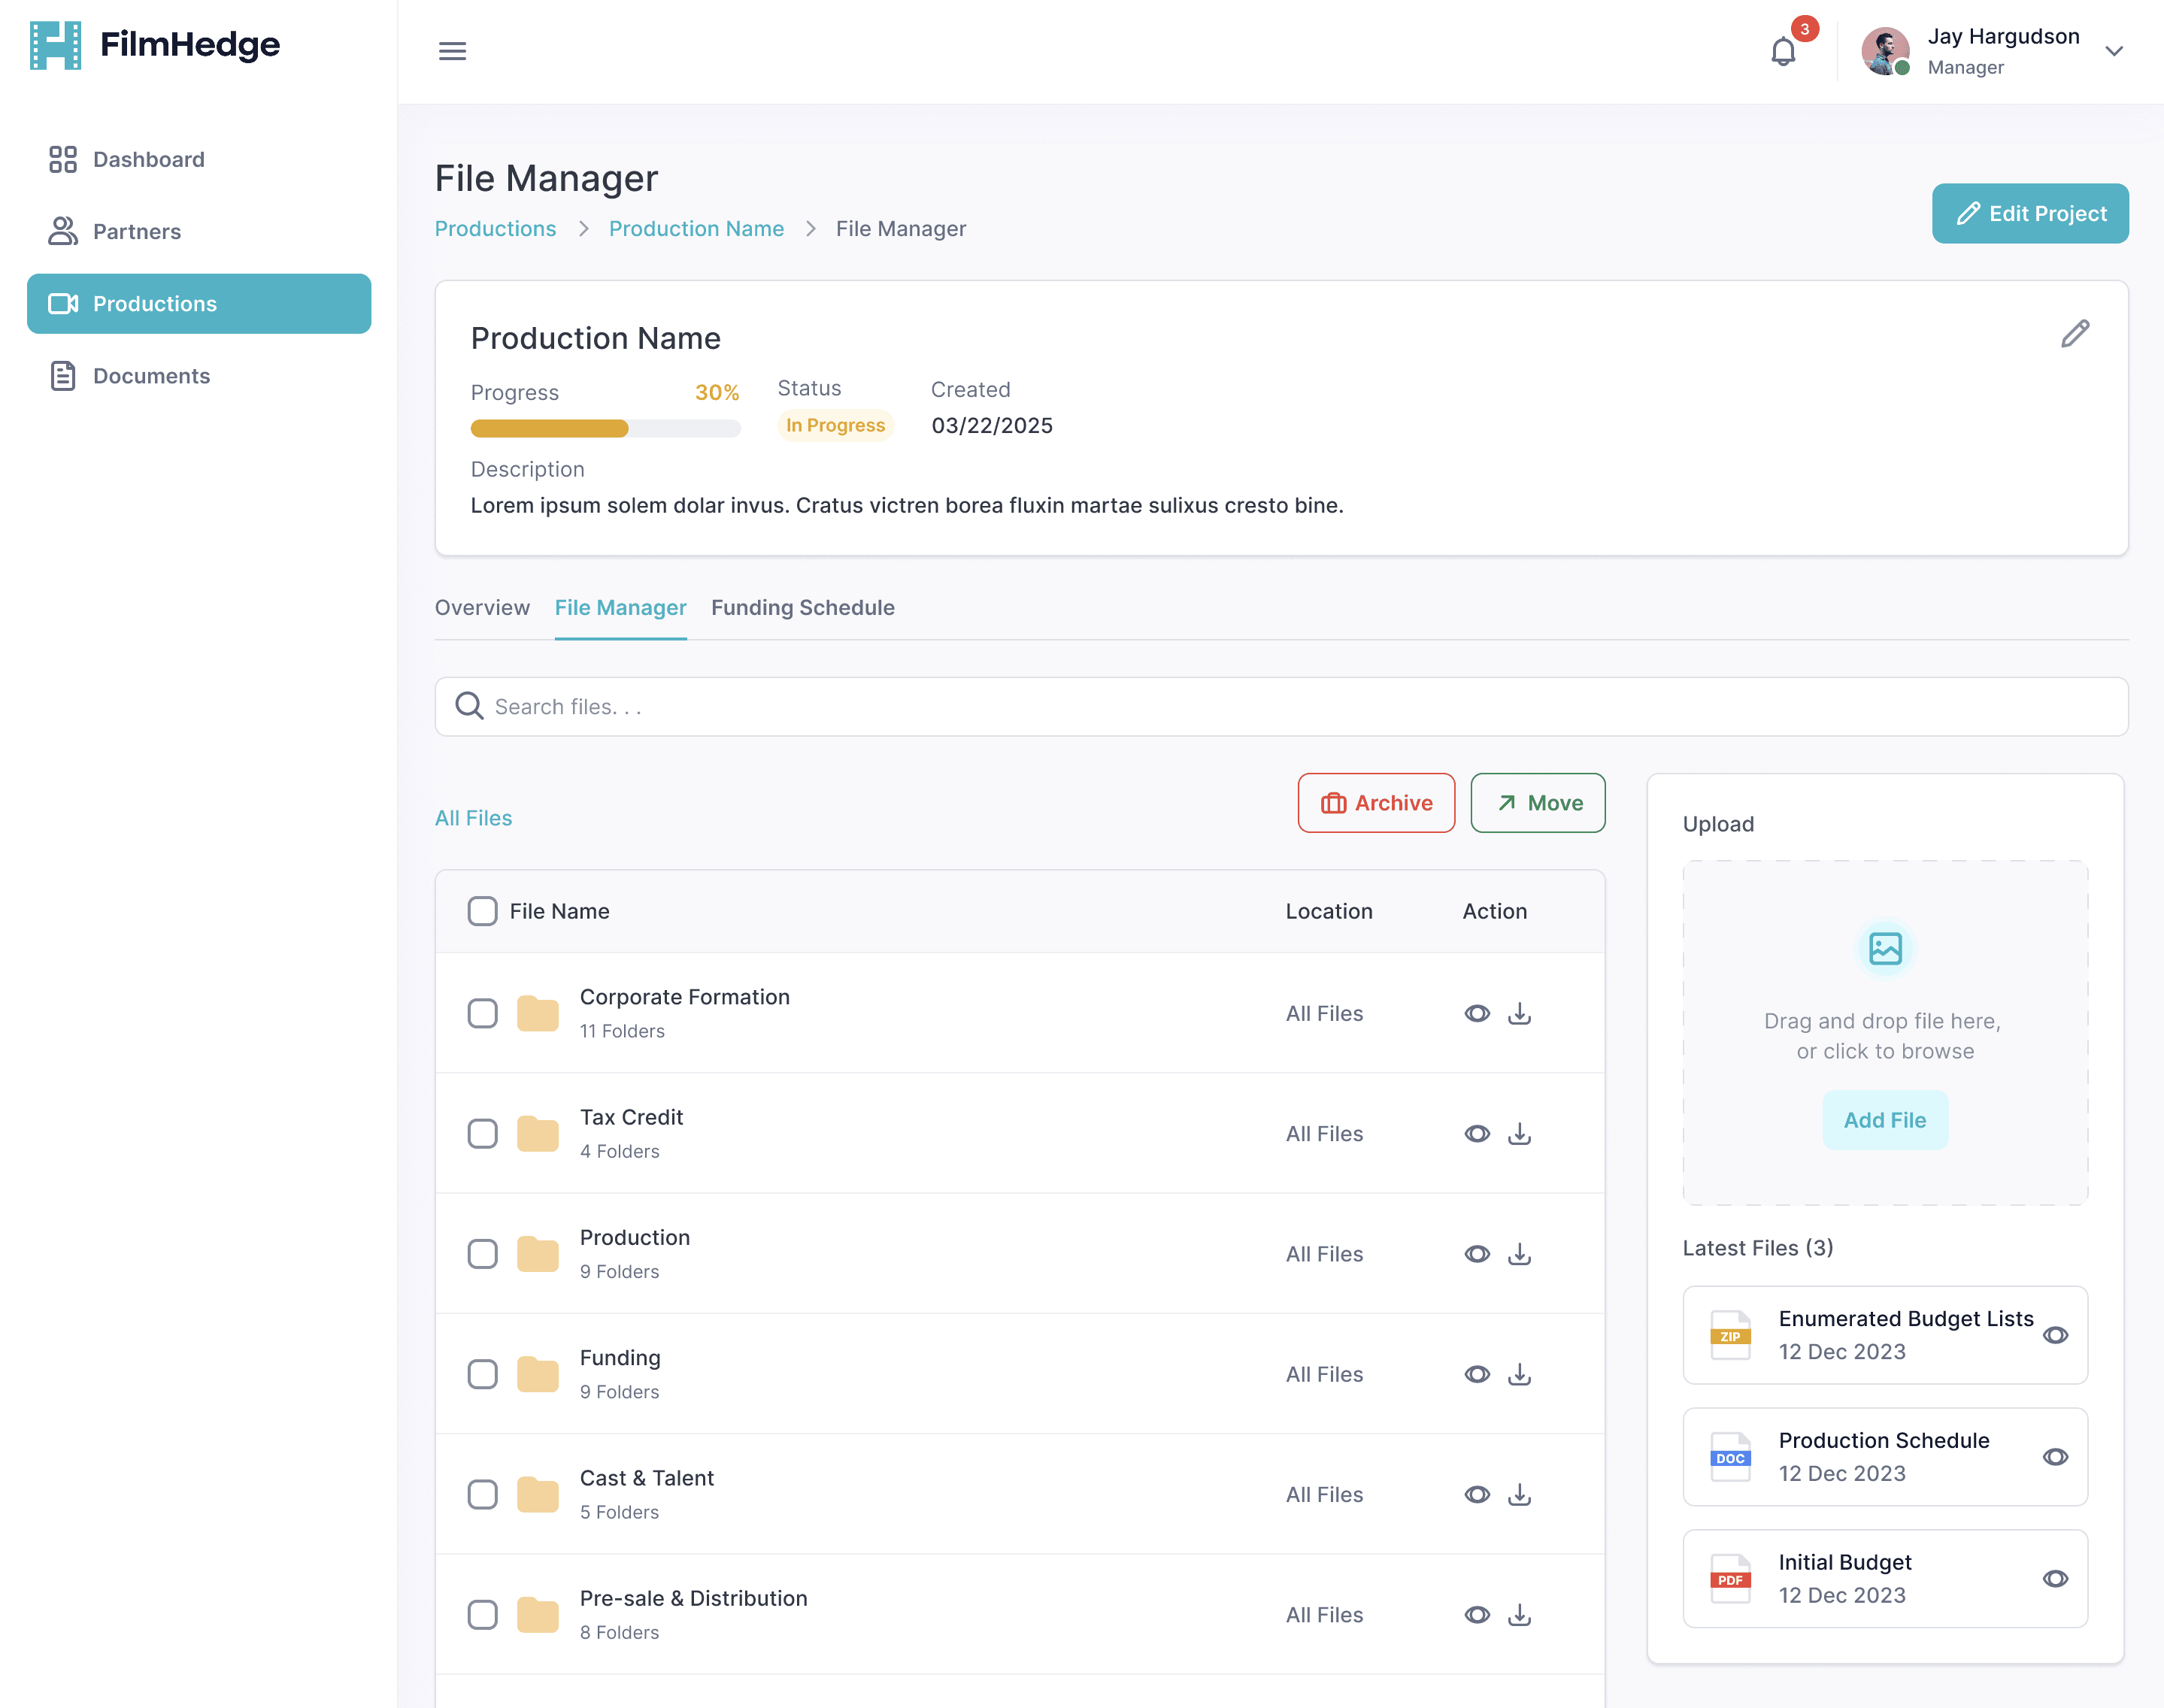Click the PDF icon for Initial Budget
The image size is (2164, 1708).
click(x=1730, y=1579)
